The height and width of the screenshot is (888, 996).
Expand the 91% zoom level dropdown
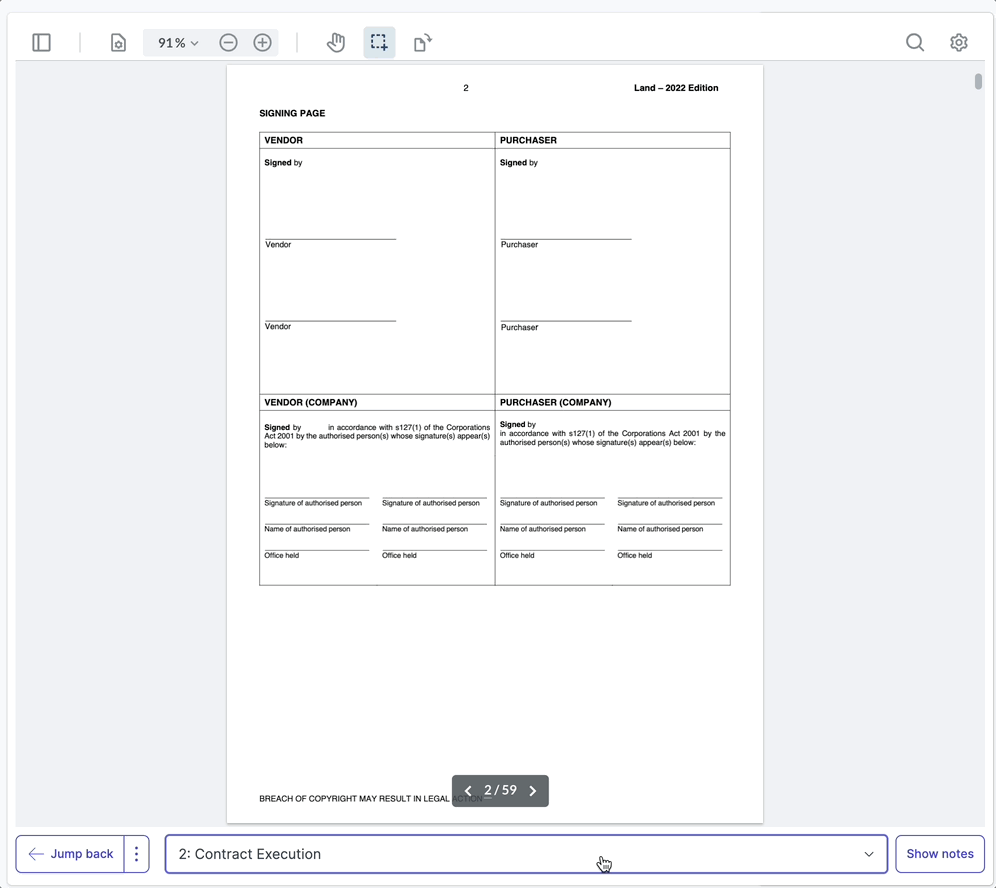(178, 43)
